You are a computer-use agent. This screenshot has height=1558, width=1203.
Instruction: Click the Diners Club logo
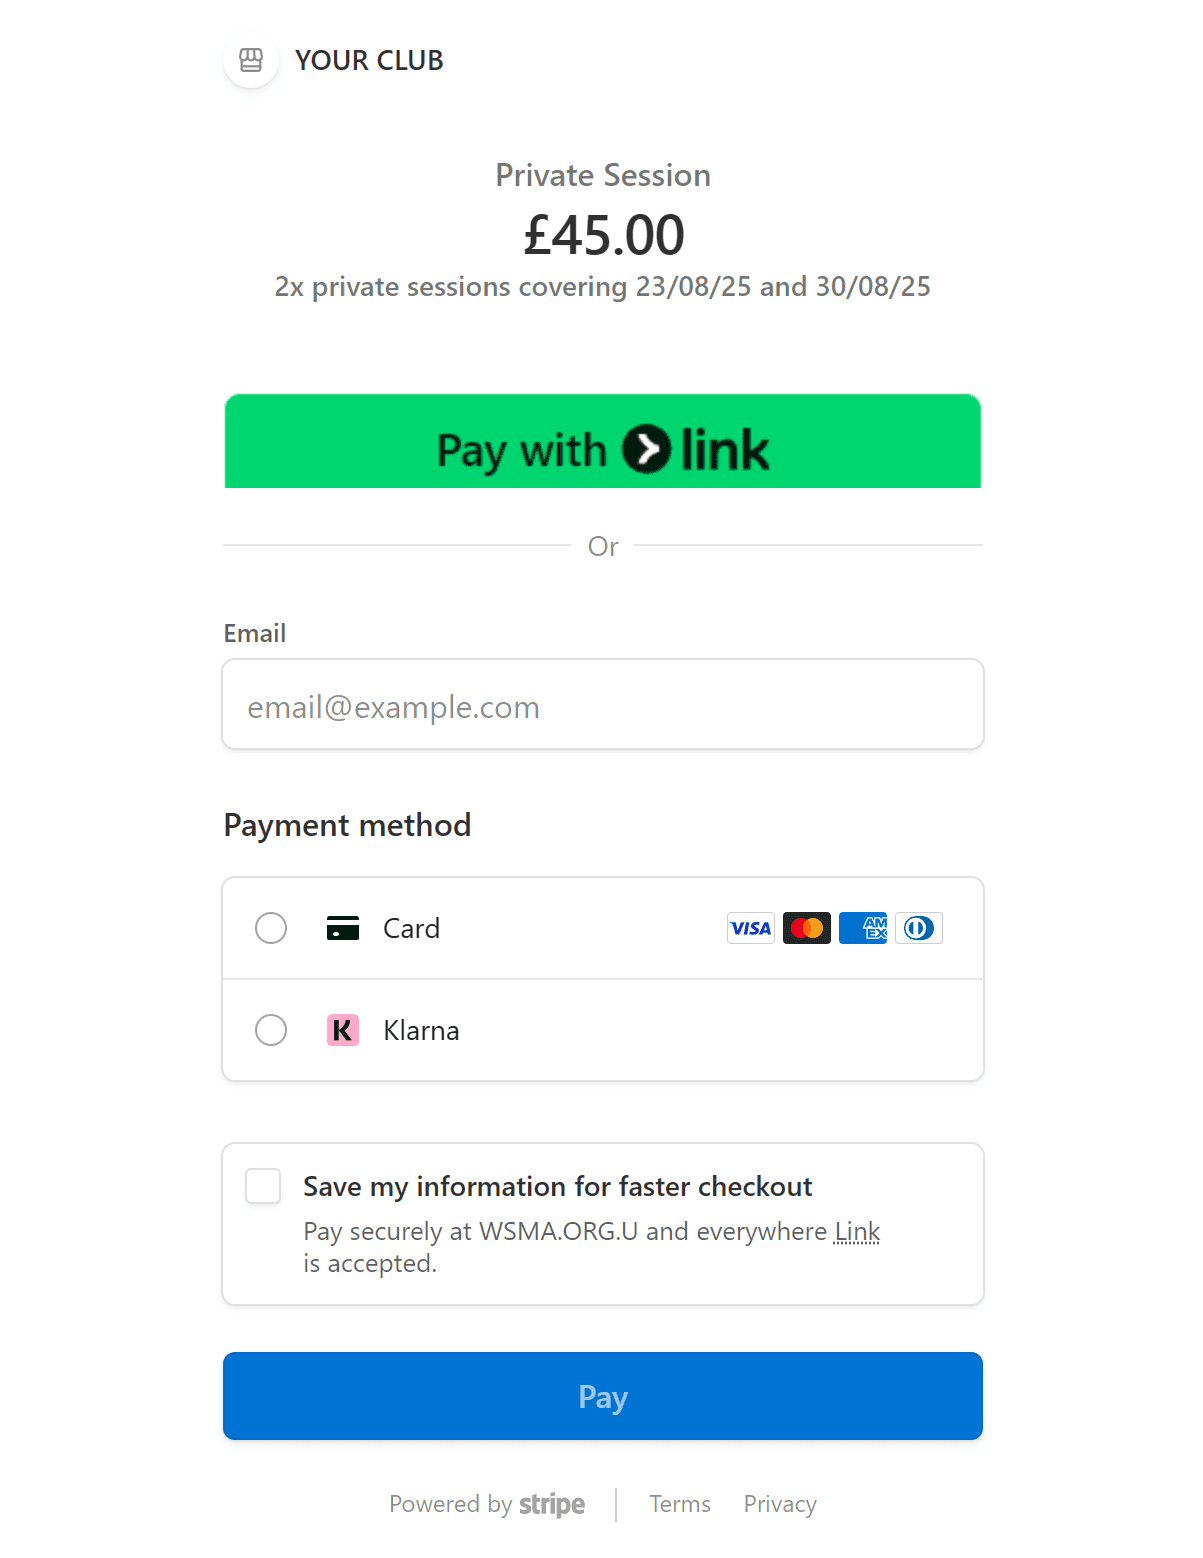(x=919, y=928)
